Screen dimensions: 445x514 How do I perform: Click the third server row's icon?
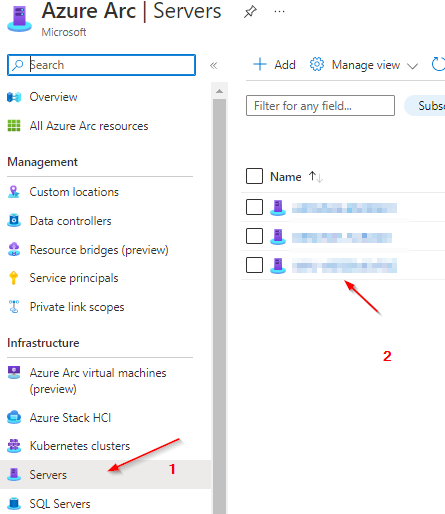pos(278,266)
